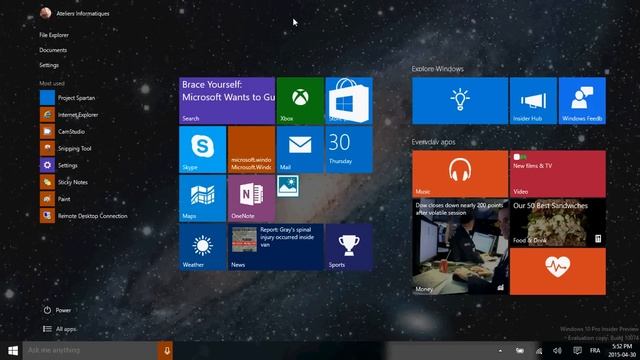Screen dimensions: 640x360
Task: Open Money tile Dow closes down story
Action: pyautogui.click(x=460, y=247)
